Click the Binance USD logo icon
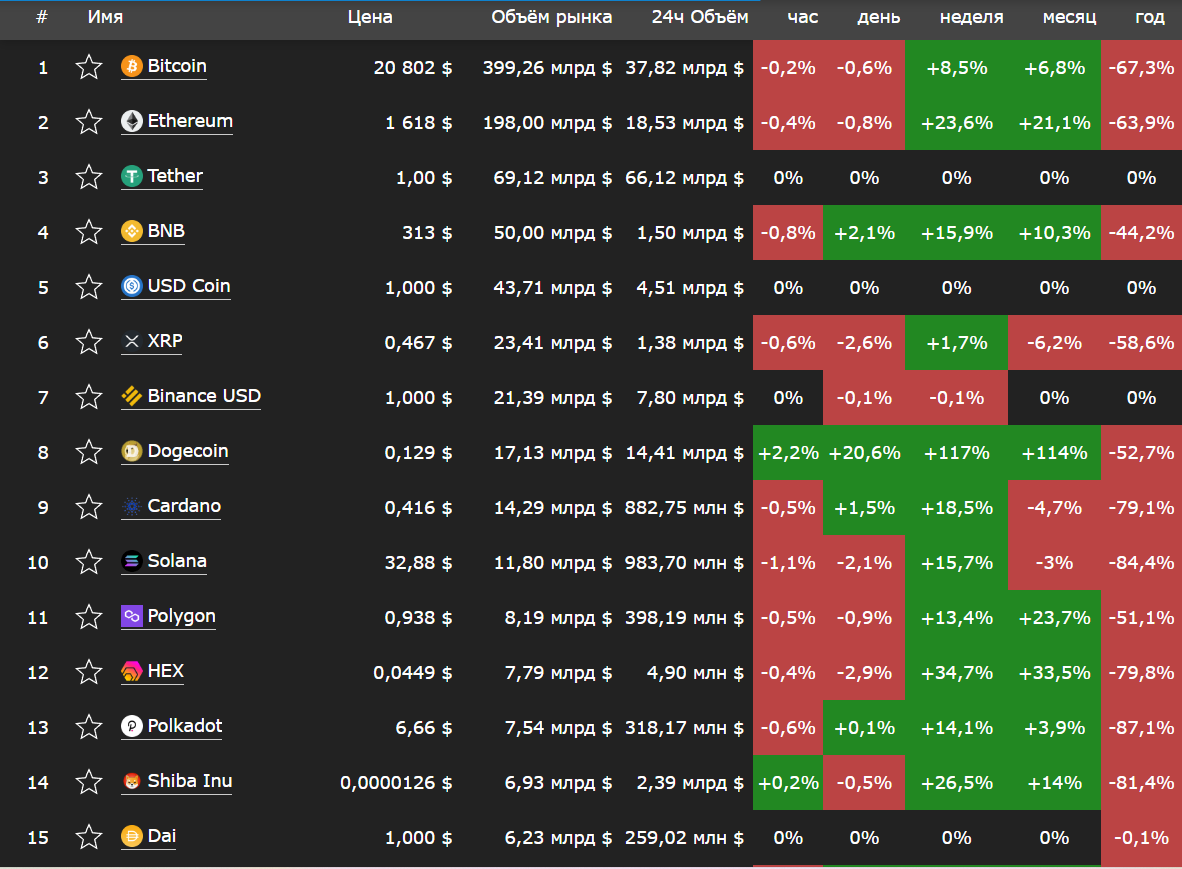This screenshot has height=869, width=1182. (132, 396)
